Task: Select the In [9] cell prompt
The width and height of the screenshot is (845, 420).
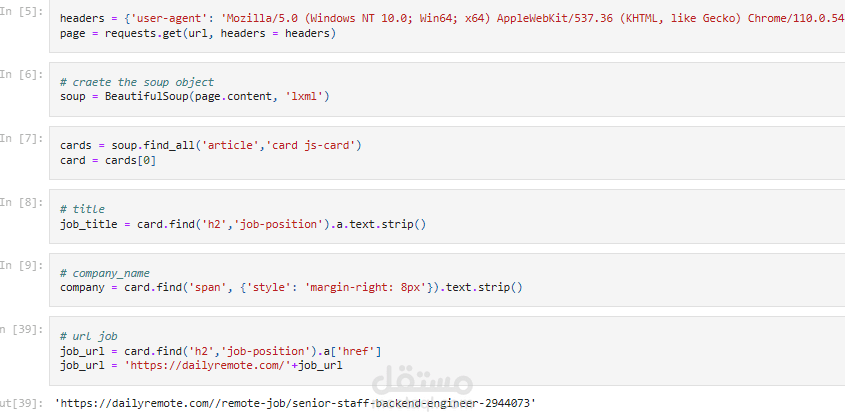Action: pos(21,265)
